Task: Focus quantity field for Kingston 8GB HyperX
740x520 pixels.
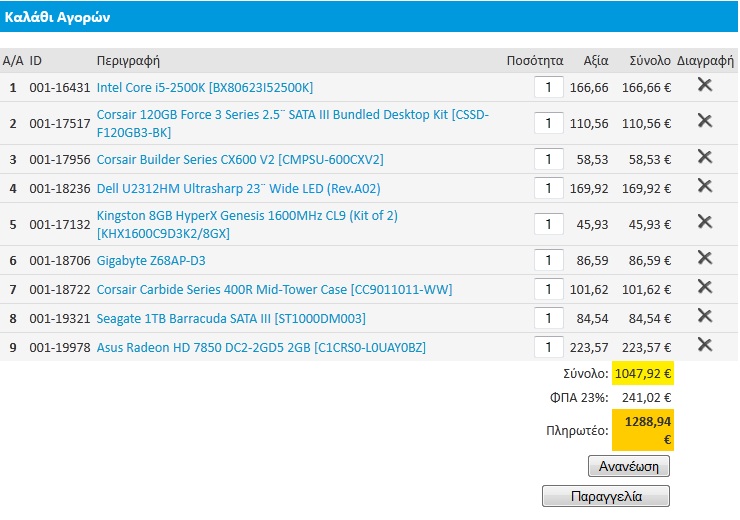Action: tap(548, 224)
